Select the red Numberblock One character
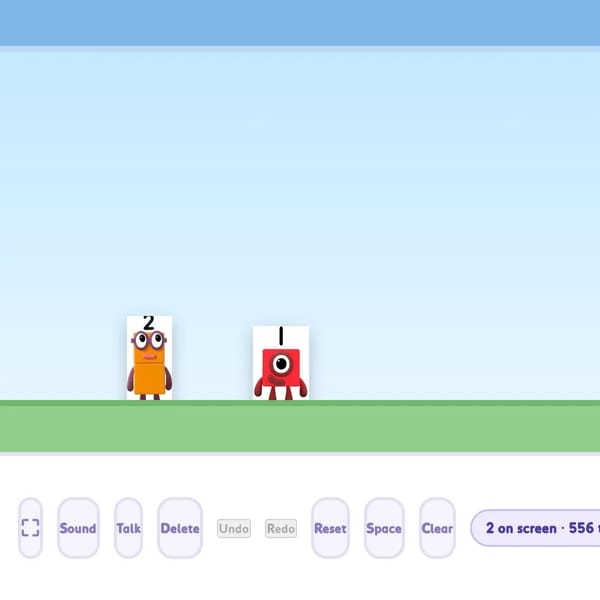The height and width of the screenshot is (600, 600). coord(281,363)
